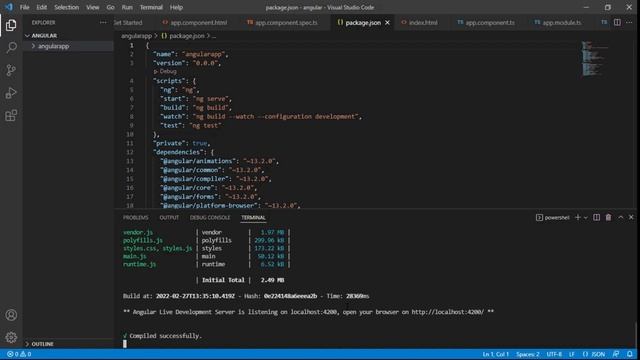
Task: Open the Terminal menu
Action: coord(151,7)
